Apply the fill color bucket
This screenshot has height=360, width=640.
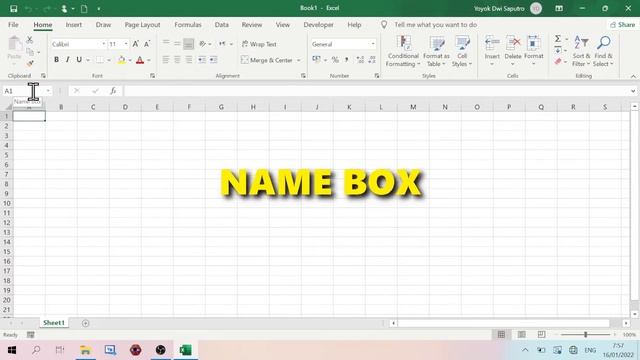pyautogui.click(x=122, y=60)
